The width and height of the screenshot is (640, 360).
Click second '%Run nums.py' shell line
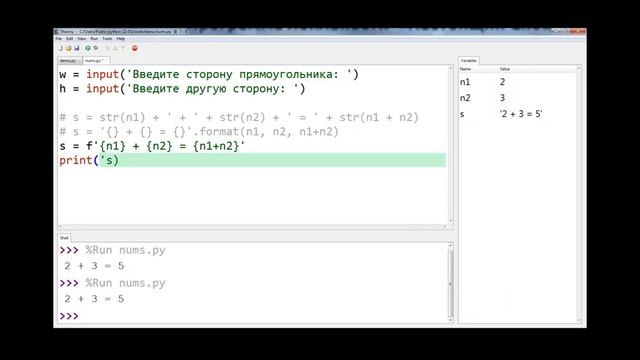point(125,283)
